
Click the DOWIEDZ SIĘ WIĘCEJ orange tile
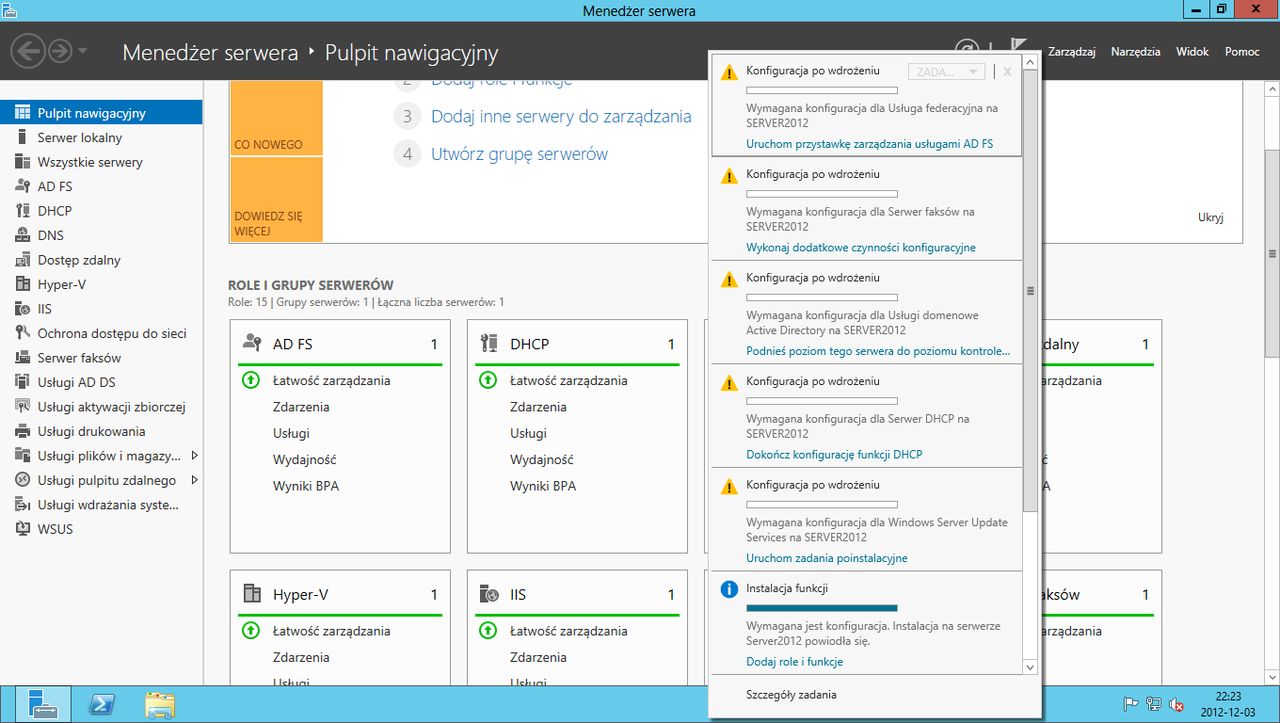click(x=276, y=200)
